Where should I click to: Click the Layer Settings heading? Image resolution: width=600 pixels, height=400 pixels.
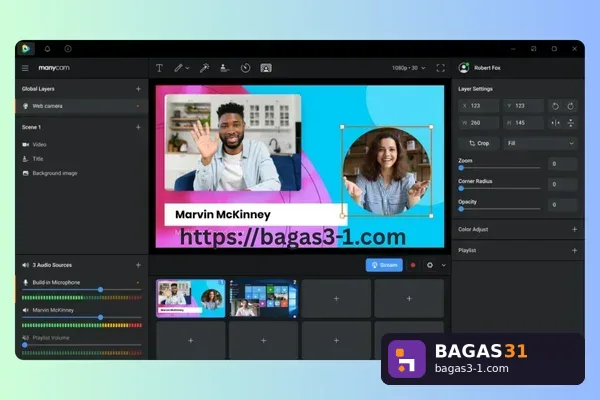(x=475, y=89)
